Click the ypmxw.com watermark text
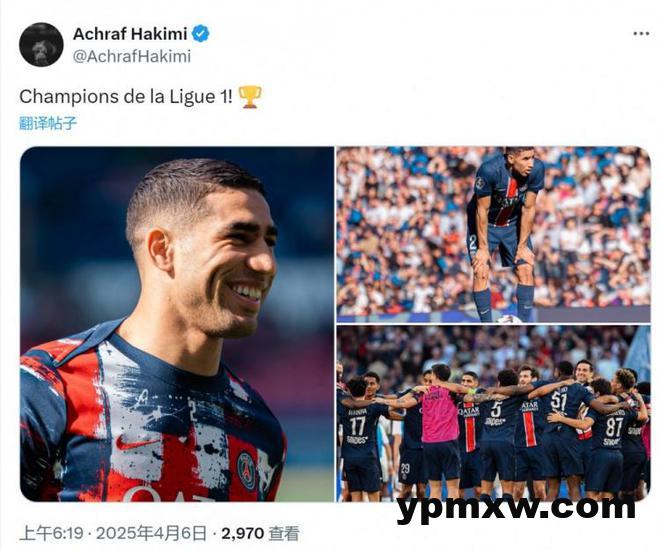Image resolution: width=660 pixels, height=550 pixels. (516, 507)
